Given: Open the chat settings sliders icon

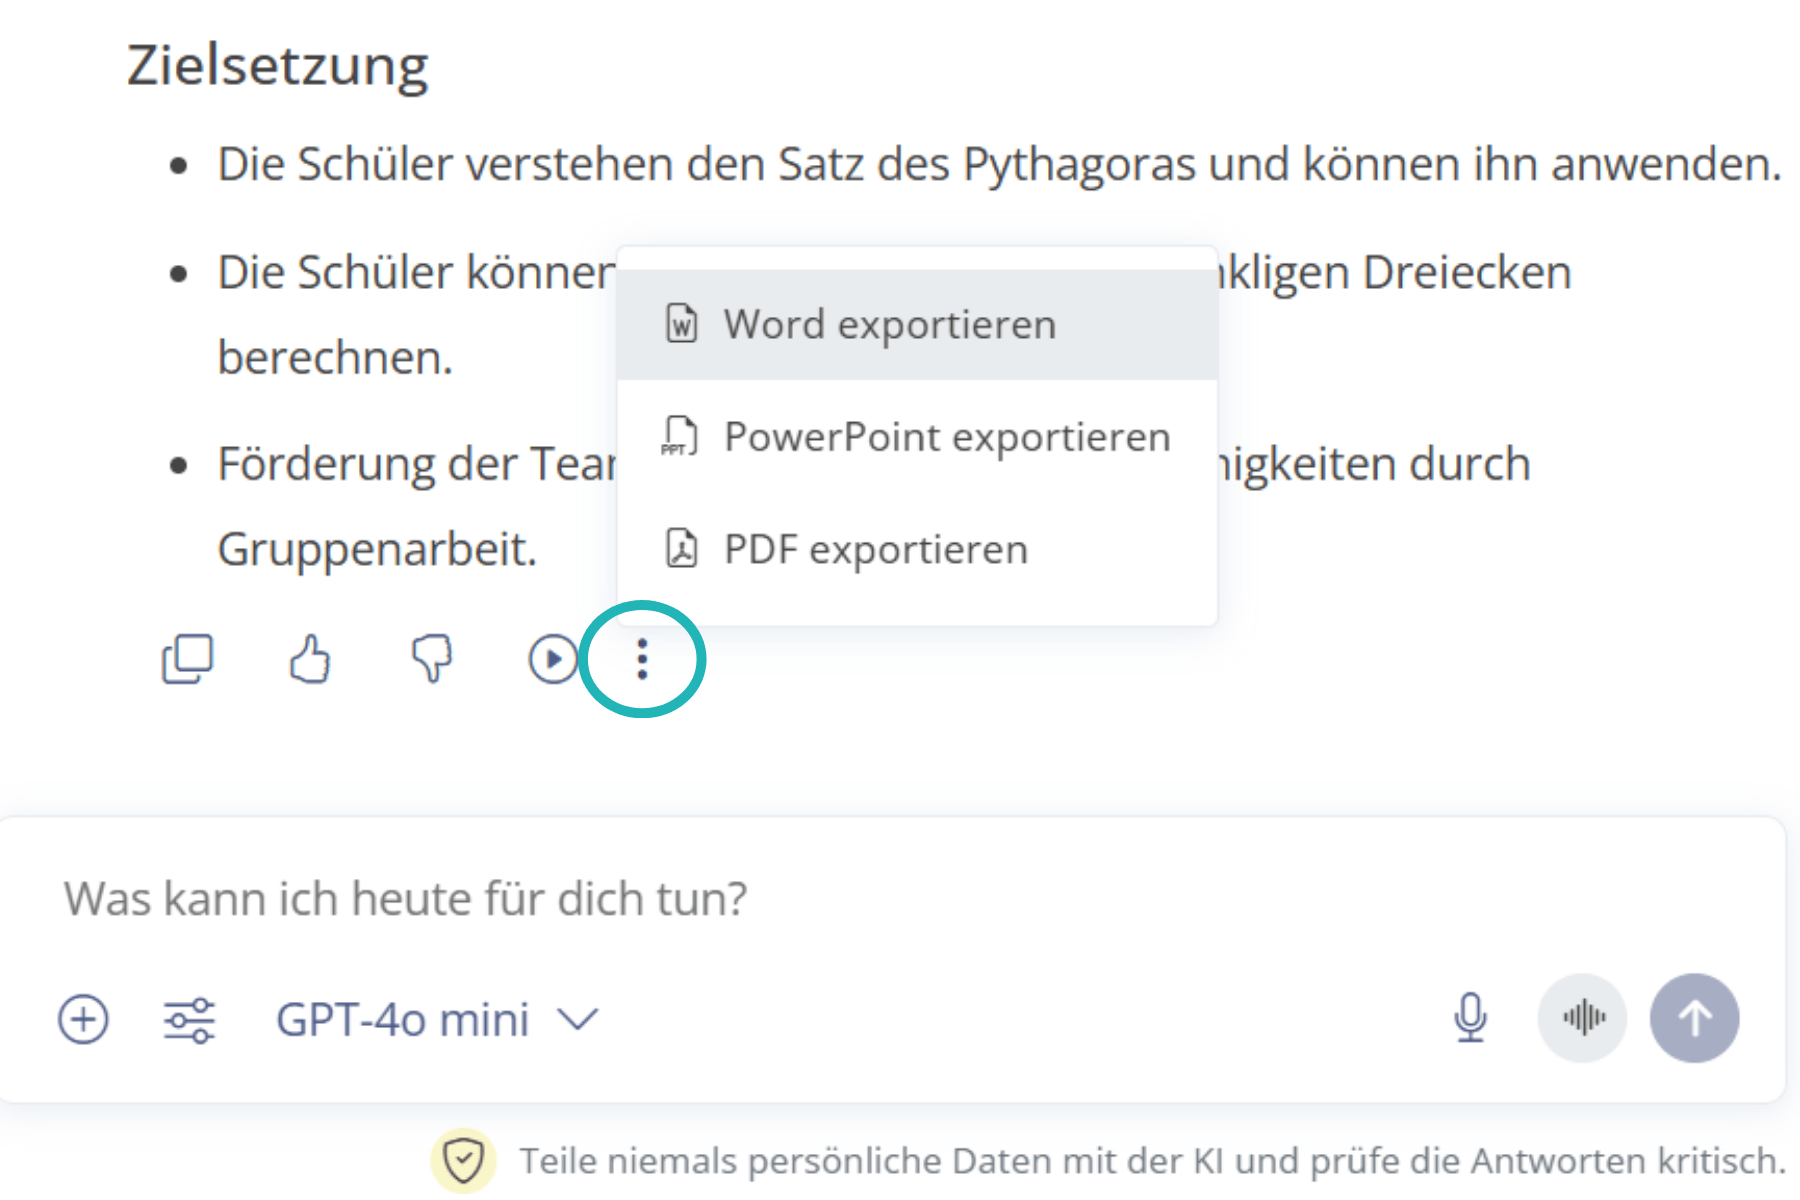Looking at the screenshot, I should pyautogui.click(x=189, y=1019).
